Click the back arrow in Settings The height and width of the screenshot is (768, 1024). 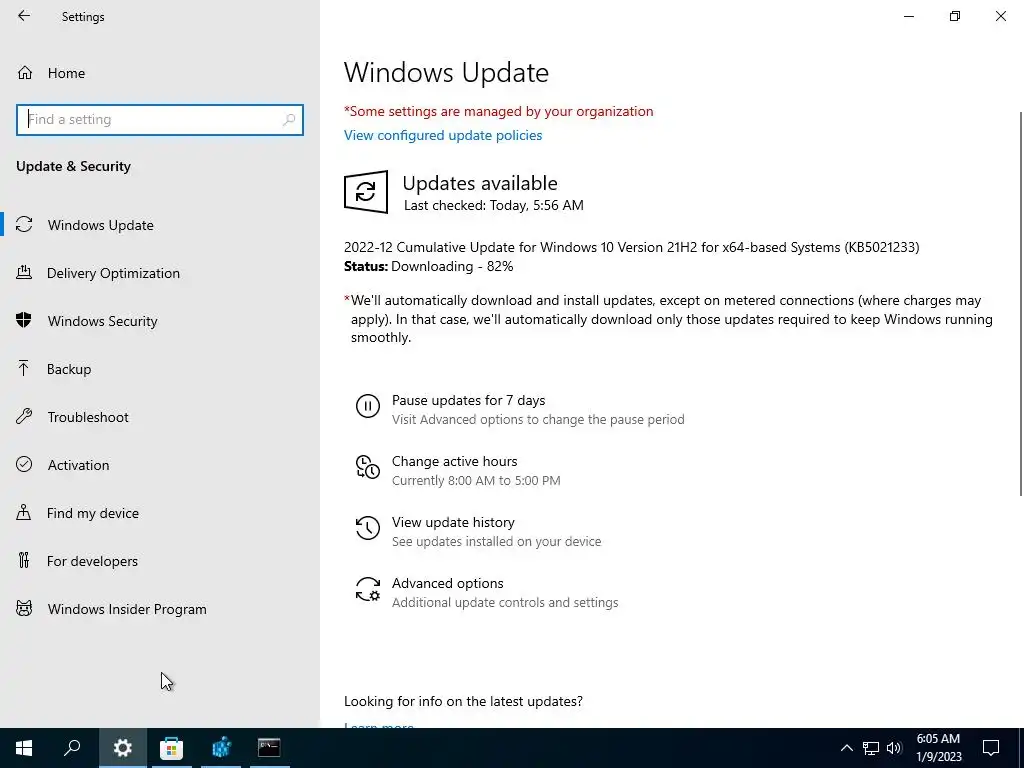(24, 16)
